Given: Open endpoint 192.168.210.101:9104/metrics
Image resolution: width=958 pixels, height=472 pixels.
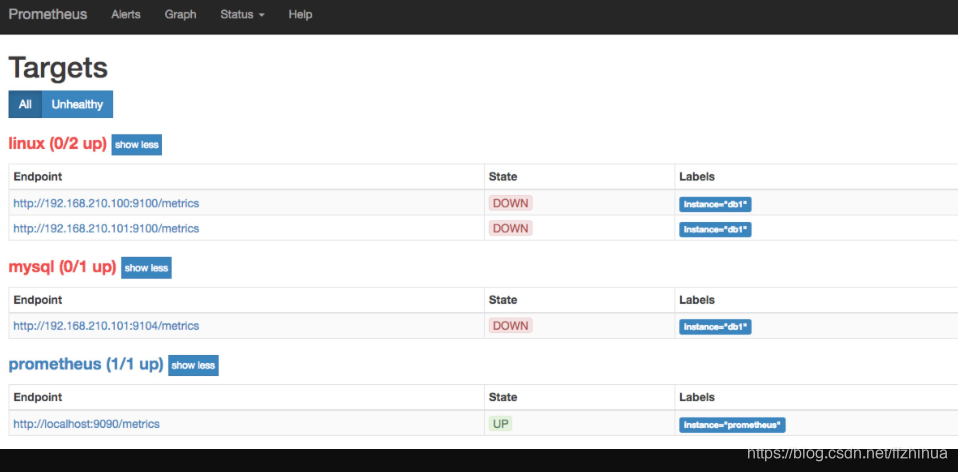Looking at the screenshot, I should (x=106, y=326).
